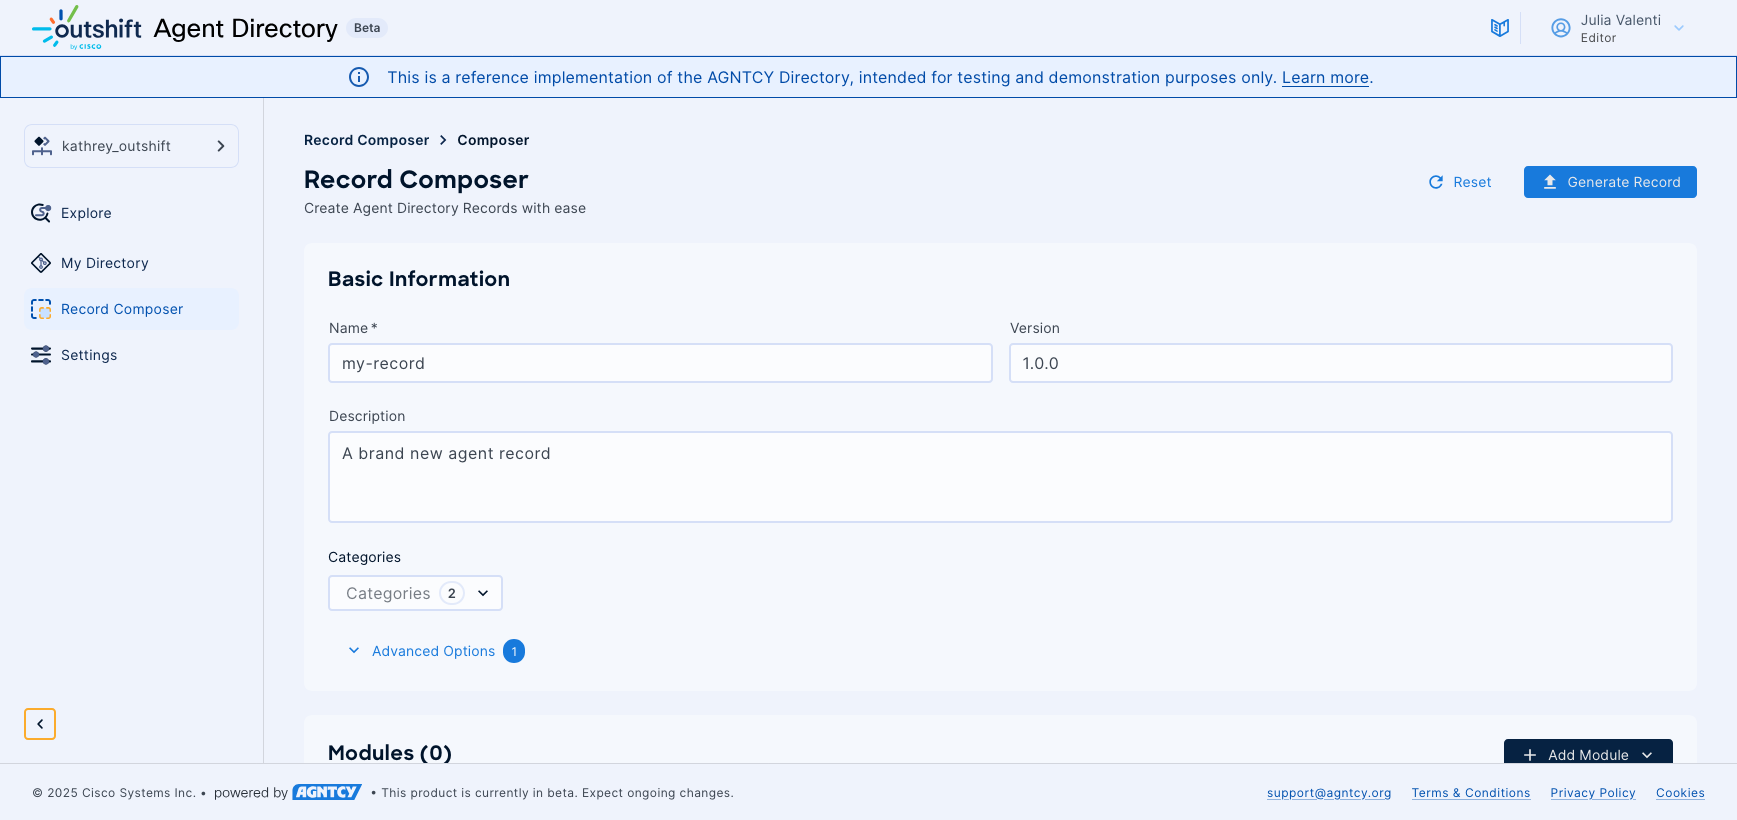Click Record Composer breadcrumb link
1737x820 pixels.
(x=366, y=140)
